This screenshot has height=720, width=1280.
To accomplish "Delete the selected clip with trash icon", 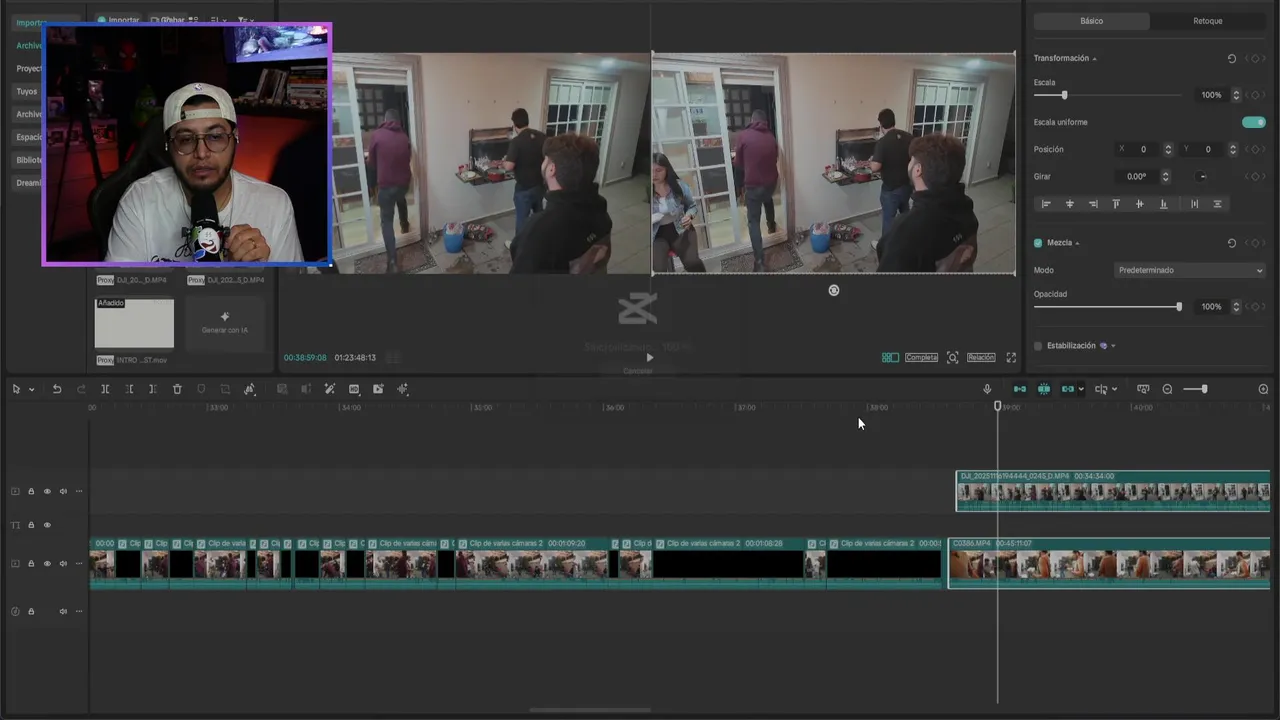I will 177,389.
